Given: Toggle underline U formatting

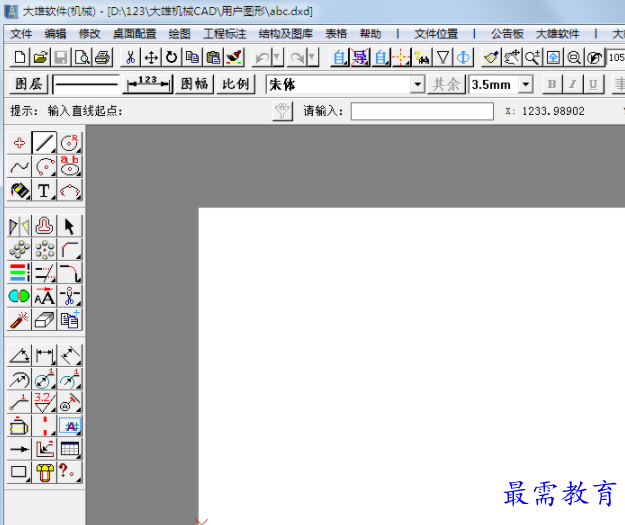Looking at the screenshot, I should click(x=594, y=84).
